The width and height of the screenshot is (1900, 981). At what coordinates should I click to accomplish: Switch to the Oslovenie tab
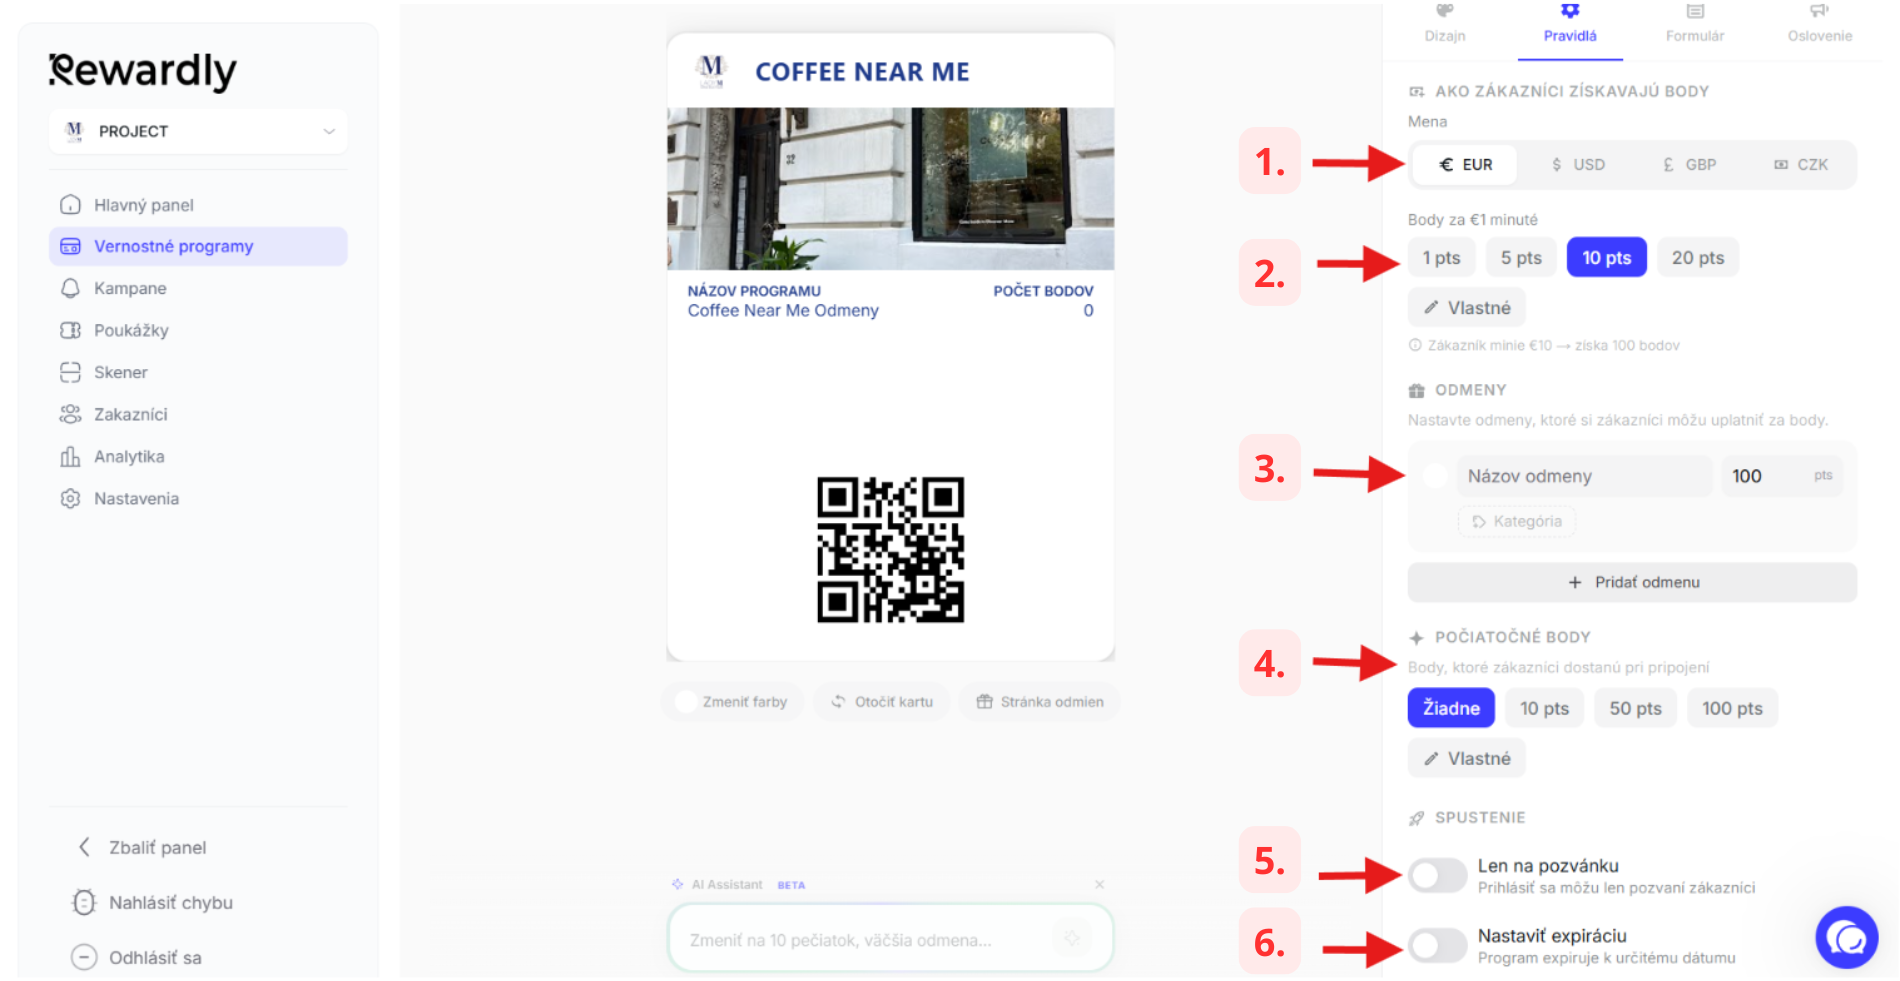click(x=1820, y=25)
